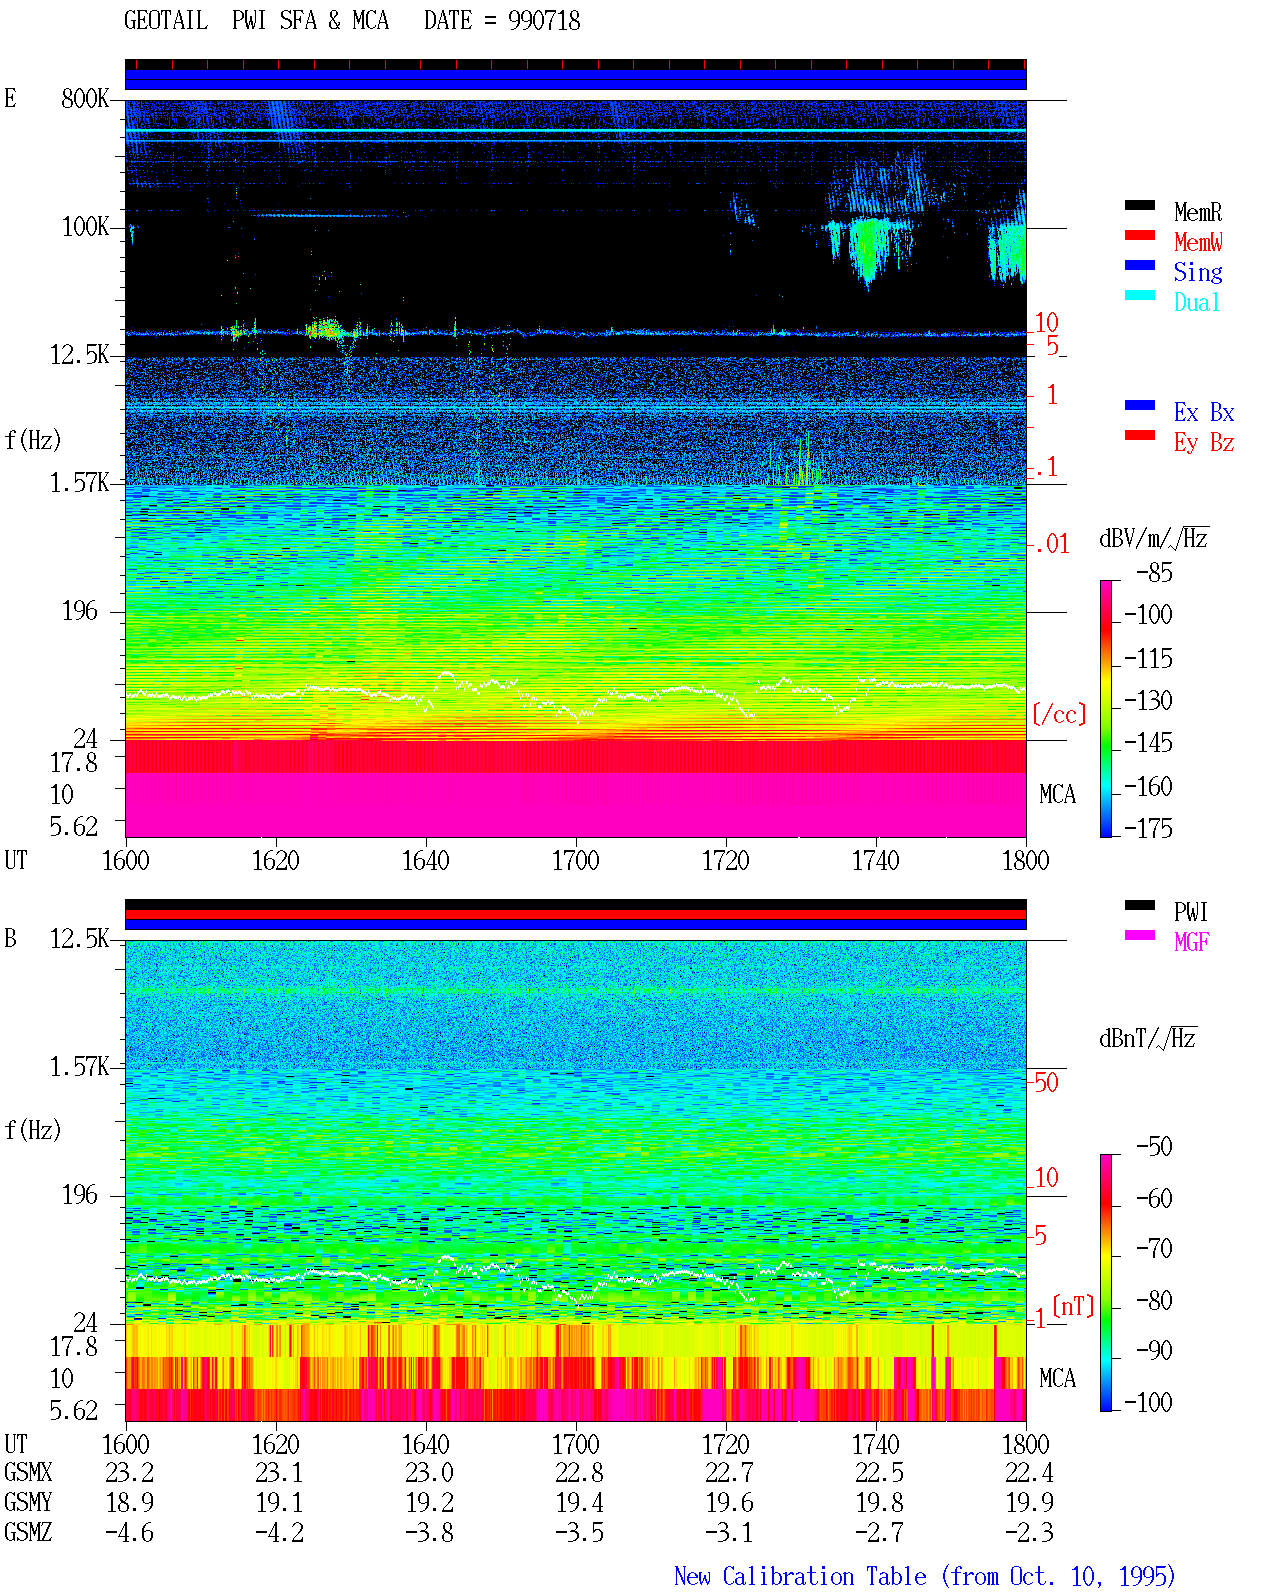Click the dBnT/√Hz units label
Viewport: 1280px width, 1593px height.
pyautogui.click(x=1148, y=1038)
